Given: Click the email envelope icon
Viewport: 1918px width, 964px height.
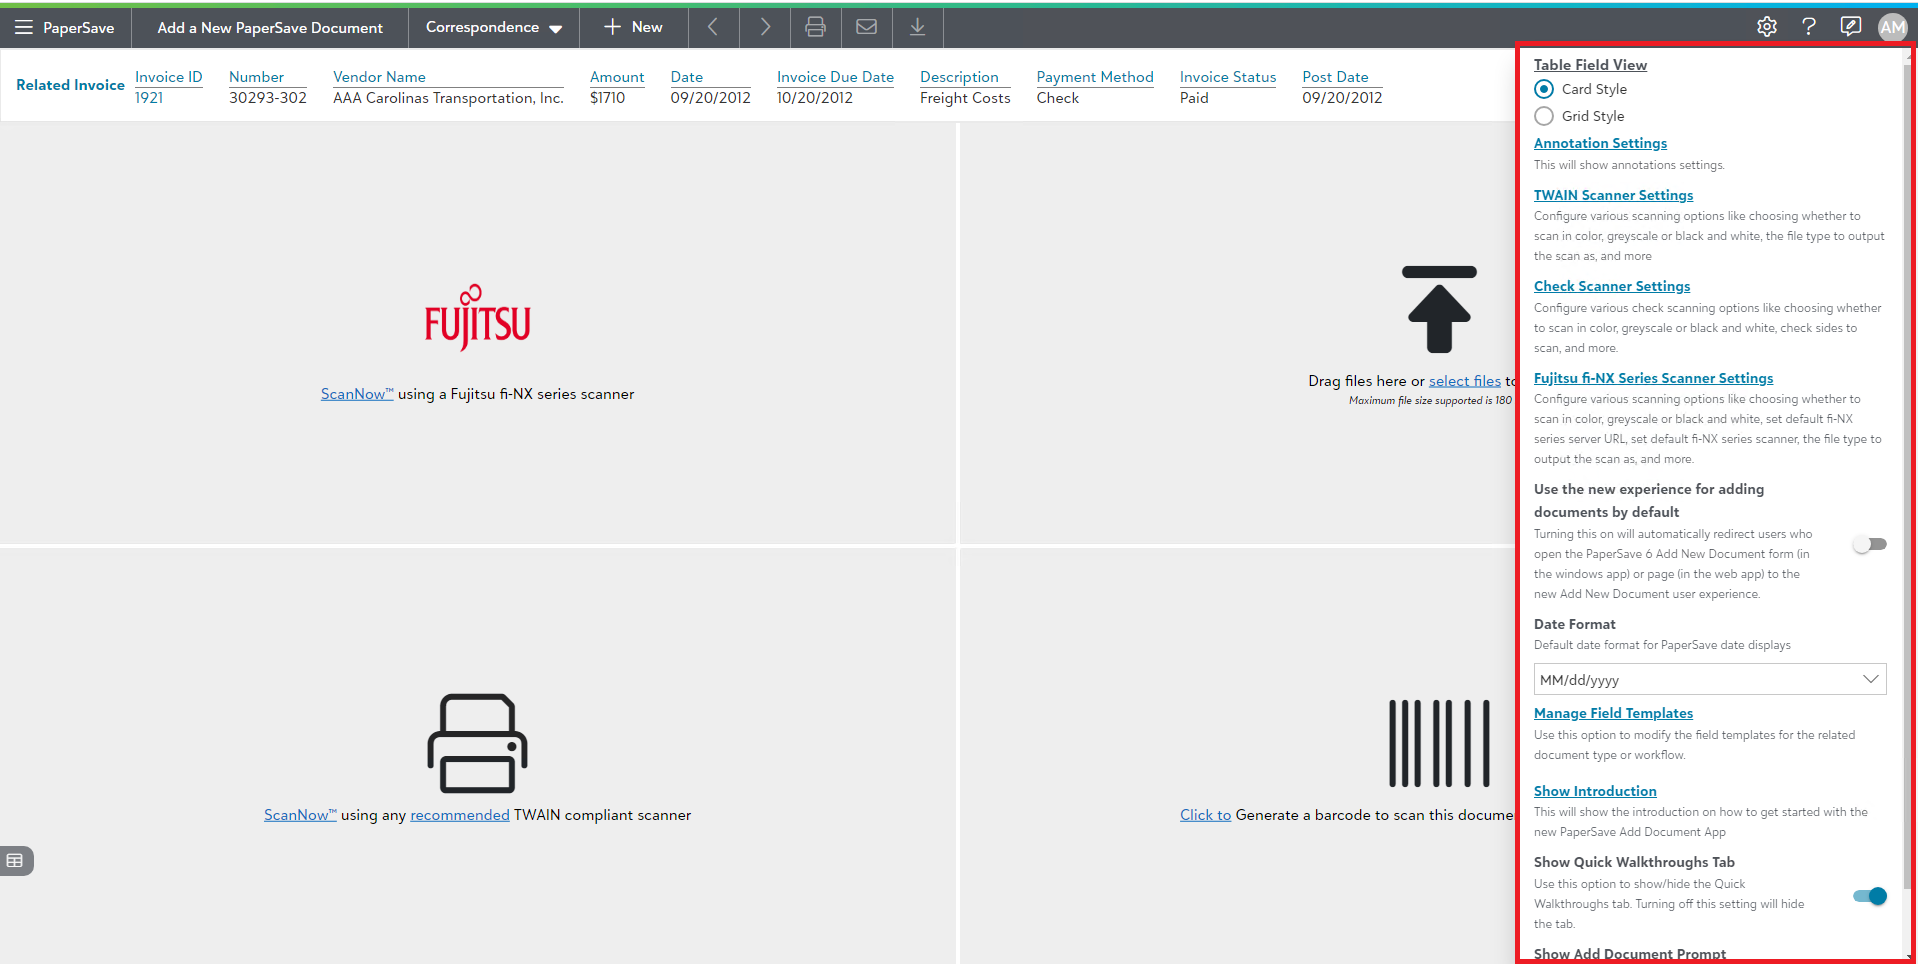Looking at the screenshot, I should (867, 27).
